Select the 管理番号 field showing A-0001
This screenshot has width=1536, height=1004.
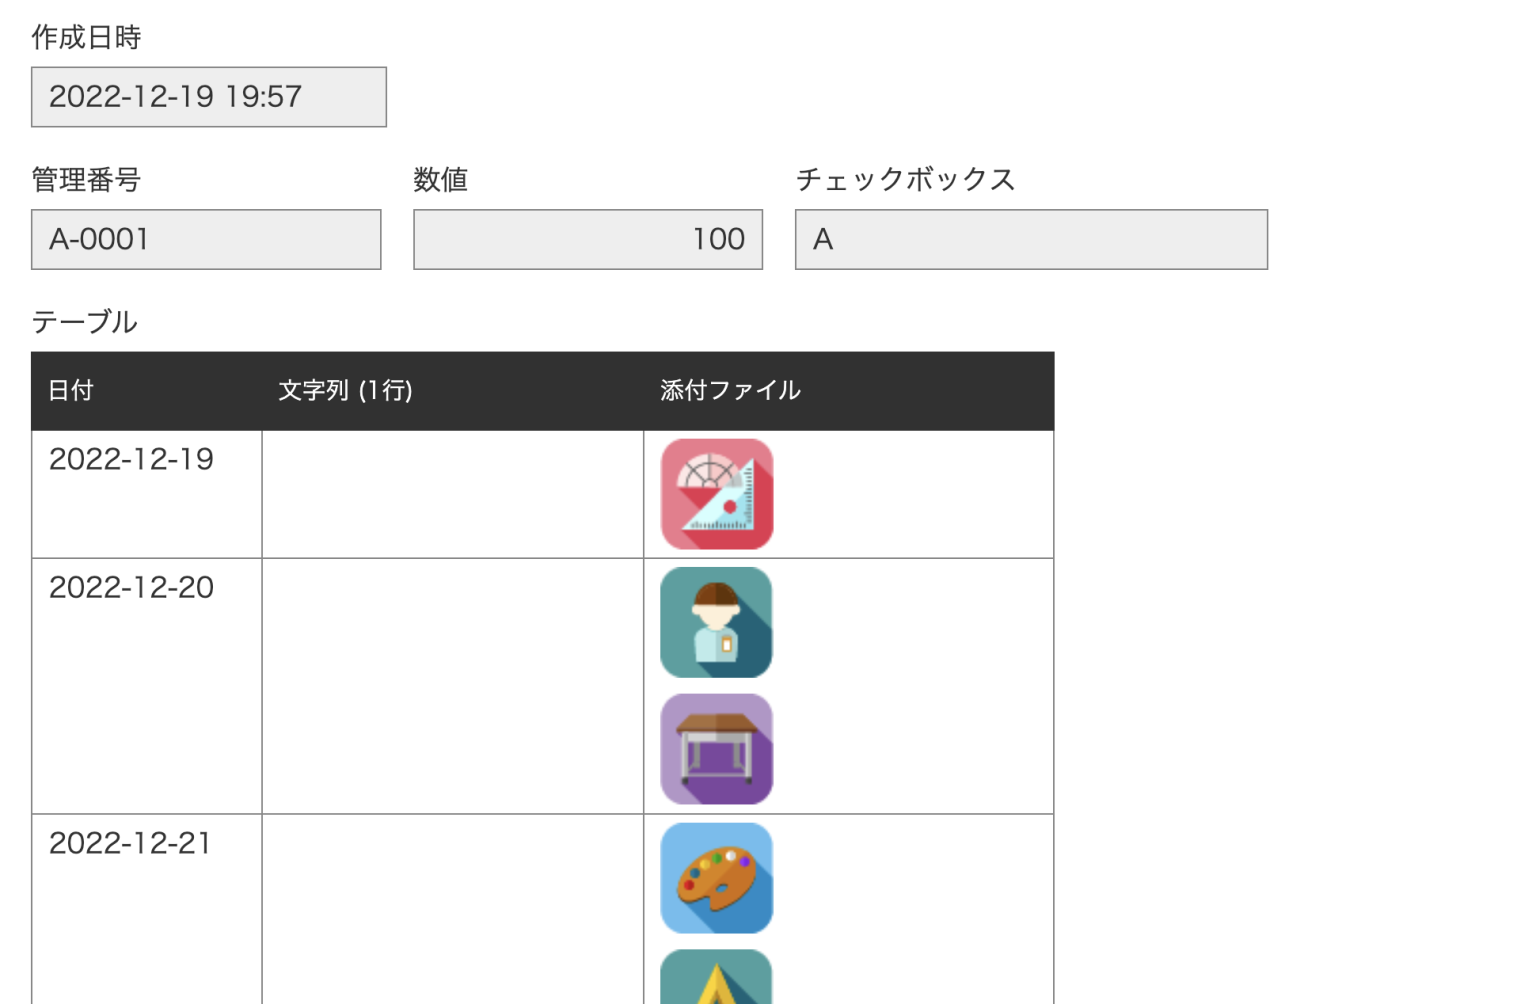click(206, 239)
